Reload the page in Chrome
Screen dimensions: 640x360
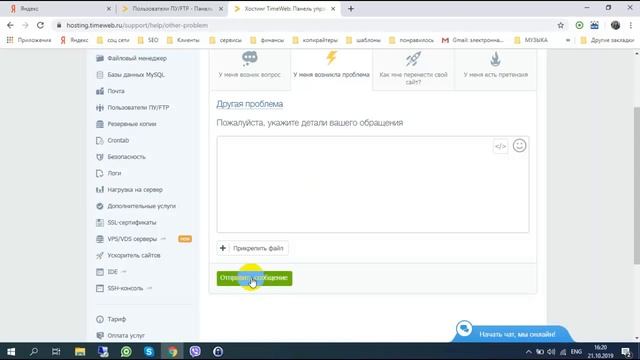coord(40,25)
